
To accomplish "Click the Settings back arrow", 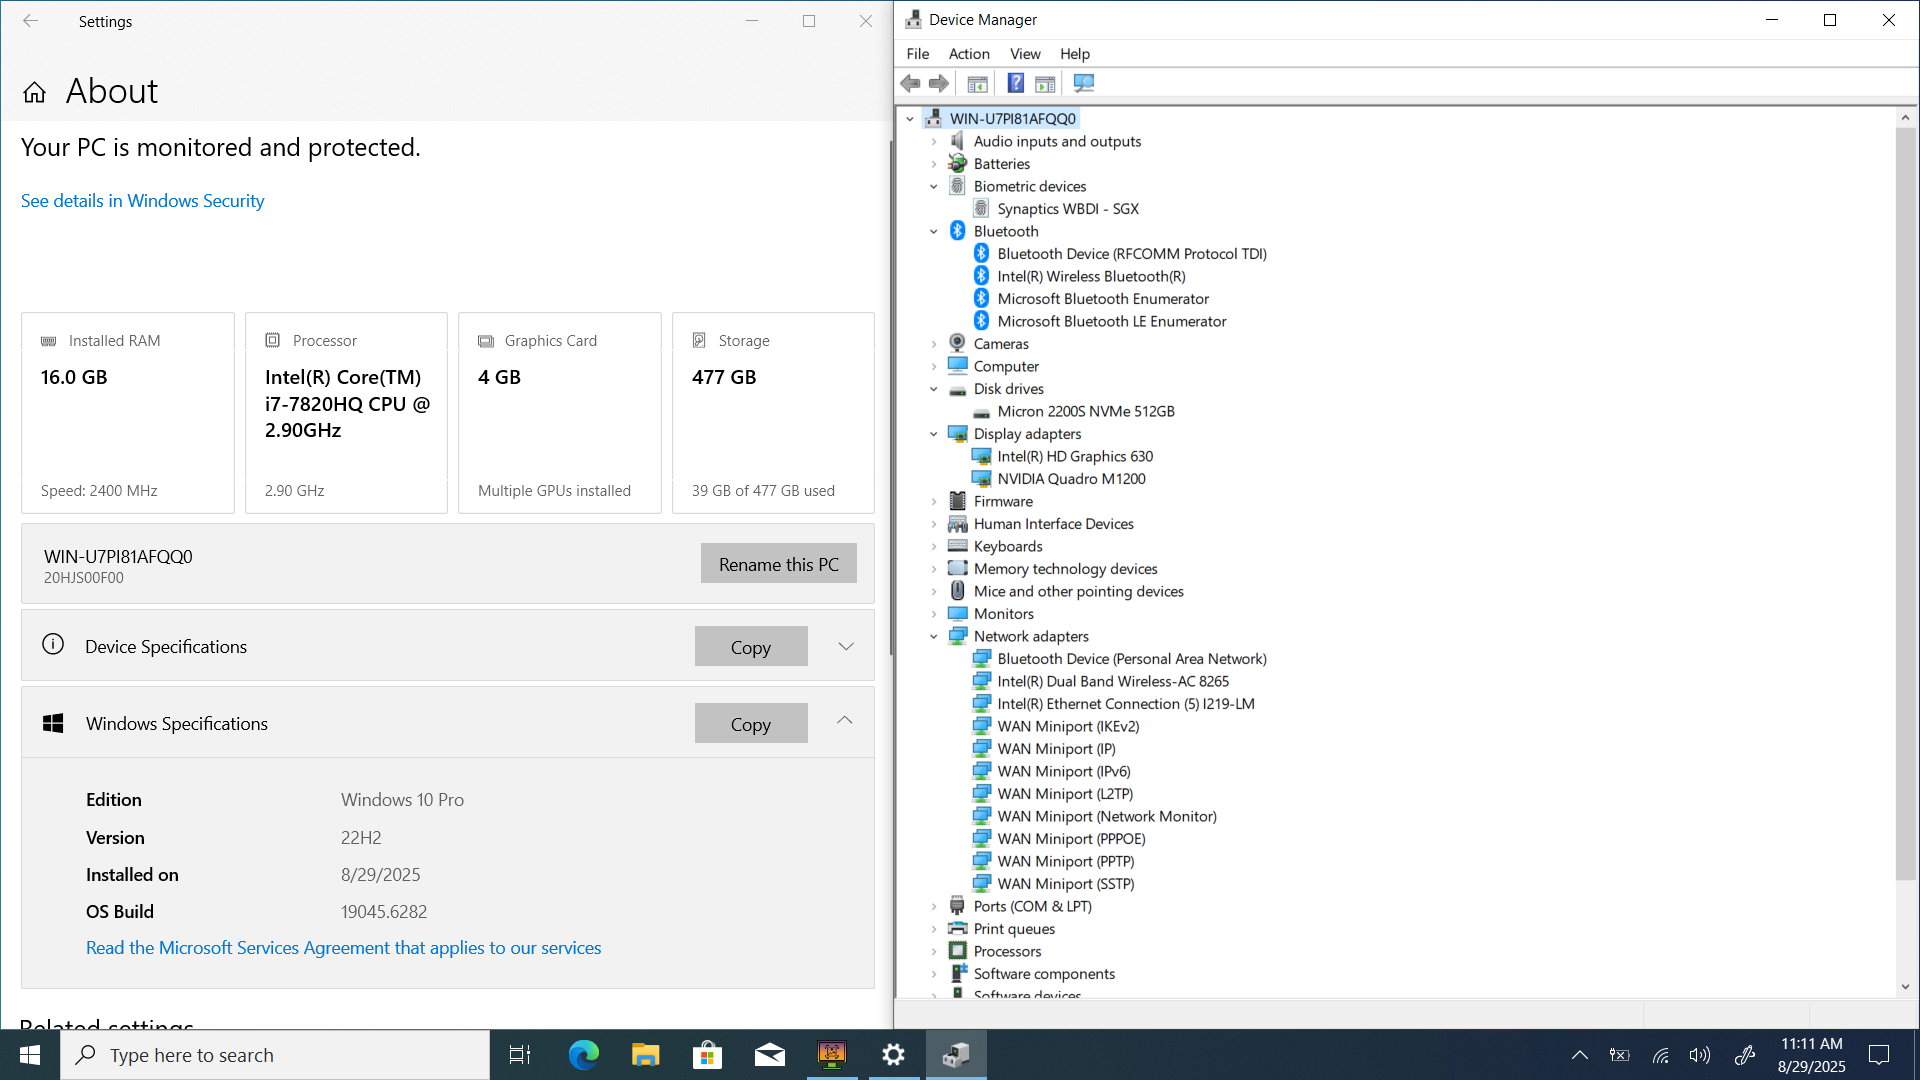I will [x=31, y=21].
